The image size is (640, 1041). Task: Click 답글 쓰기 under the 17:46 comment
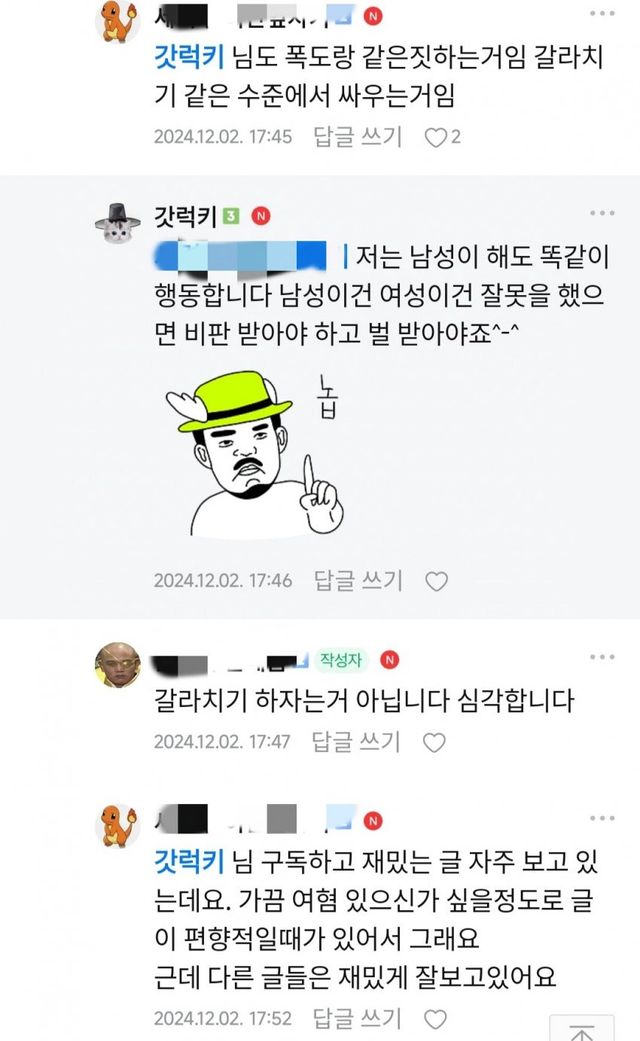click(x=358, y=581)
